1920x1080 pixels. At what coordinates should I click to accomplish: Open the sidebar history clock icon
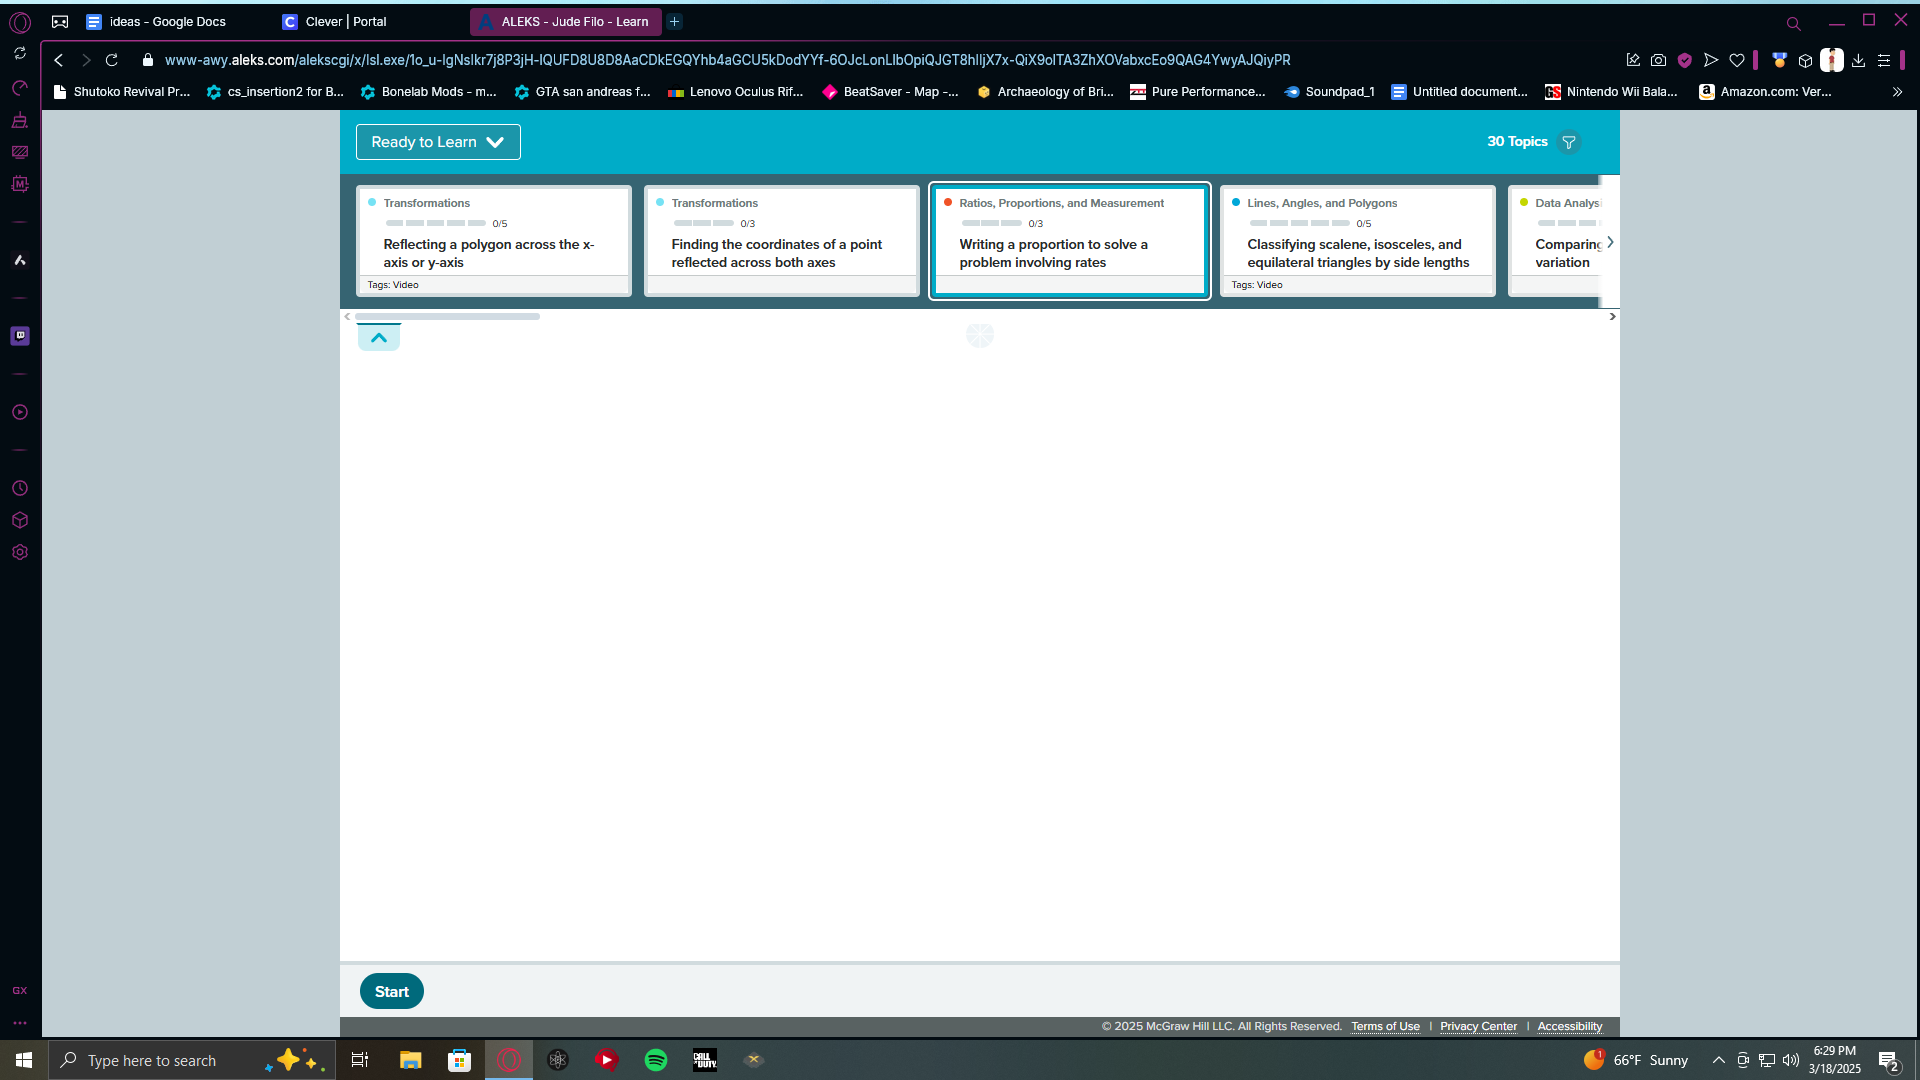point(20,488)
